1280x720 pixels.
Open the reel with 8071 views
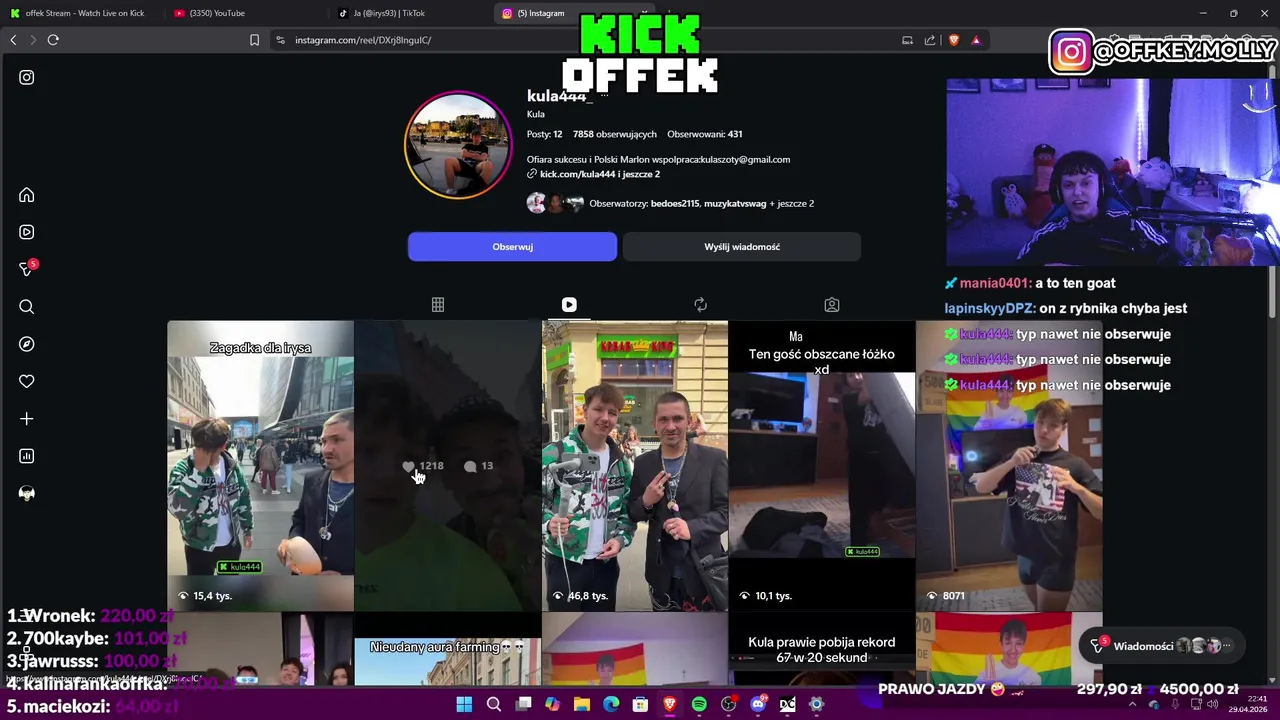click(x=1009, y=466)
